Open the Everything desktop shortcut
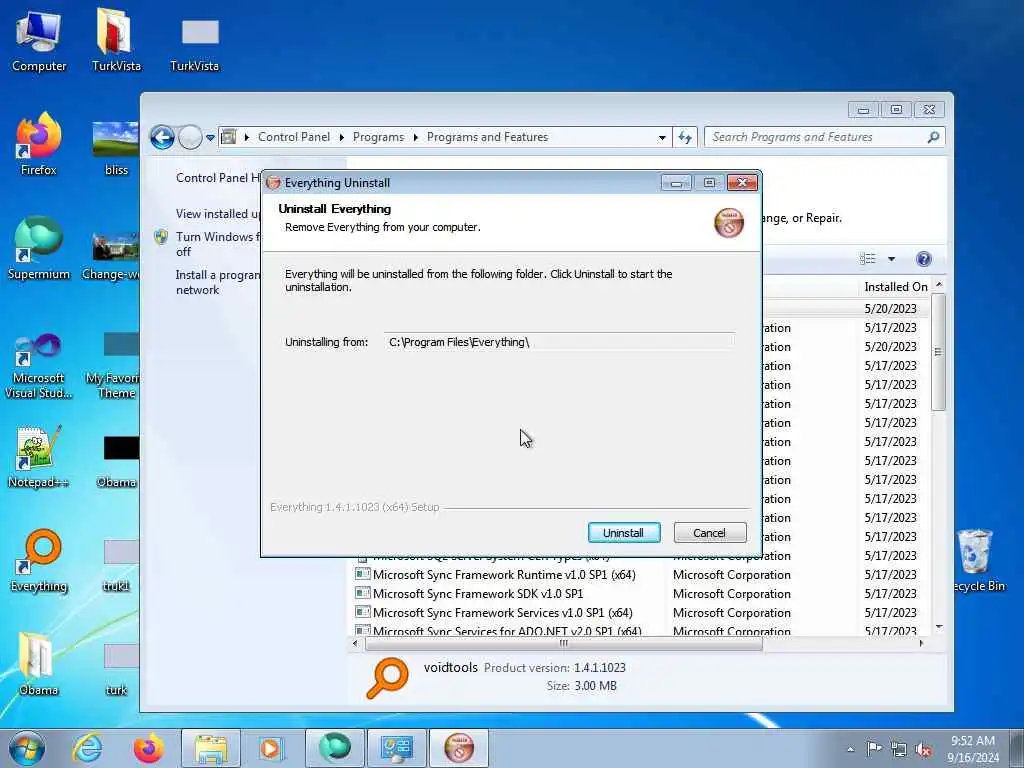1024x768 pixels. (39, 560)
